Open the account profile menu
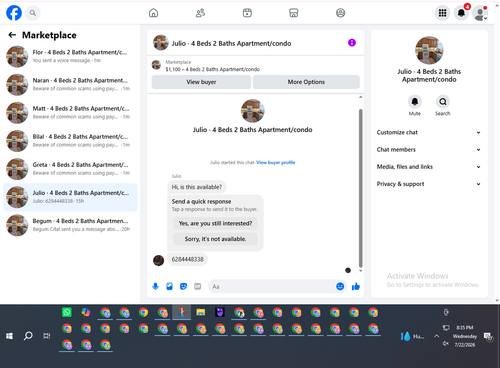The width and height of the screenshot is (500, 368). 480,13
